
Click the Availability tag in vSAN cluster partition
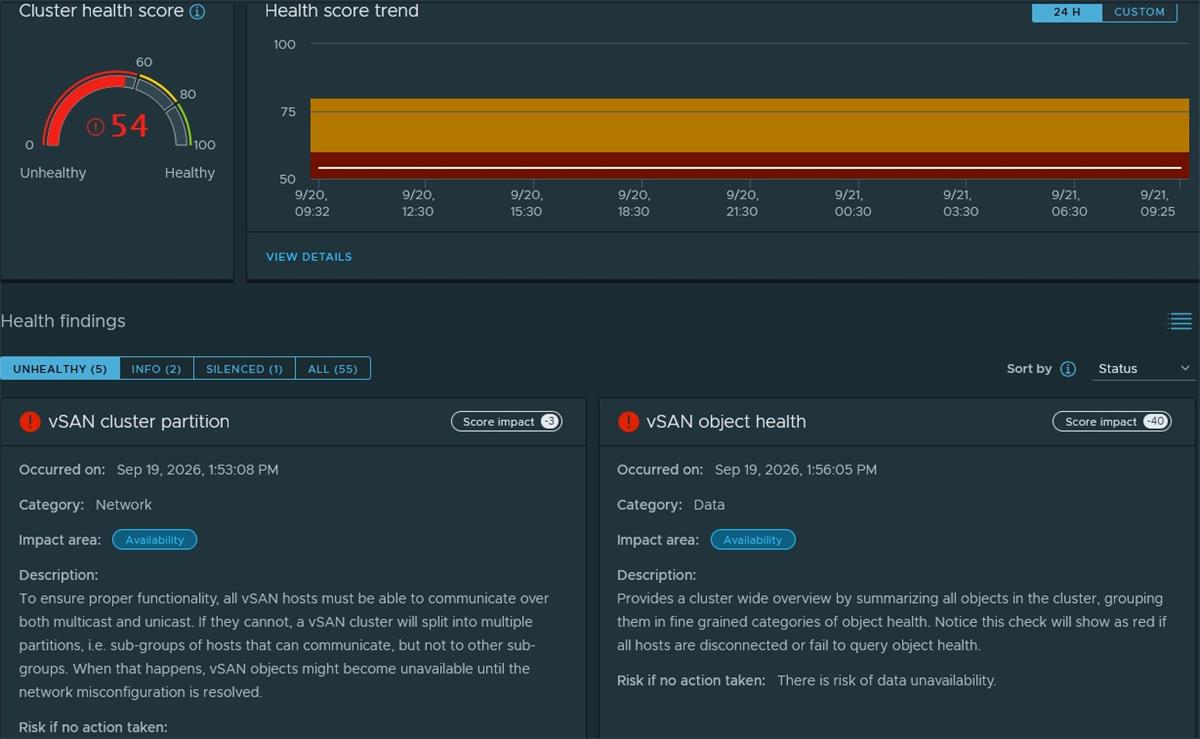click(x=155, y=540)
